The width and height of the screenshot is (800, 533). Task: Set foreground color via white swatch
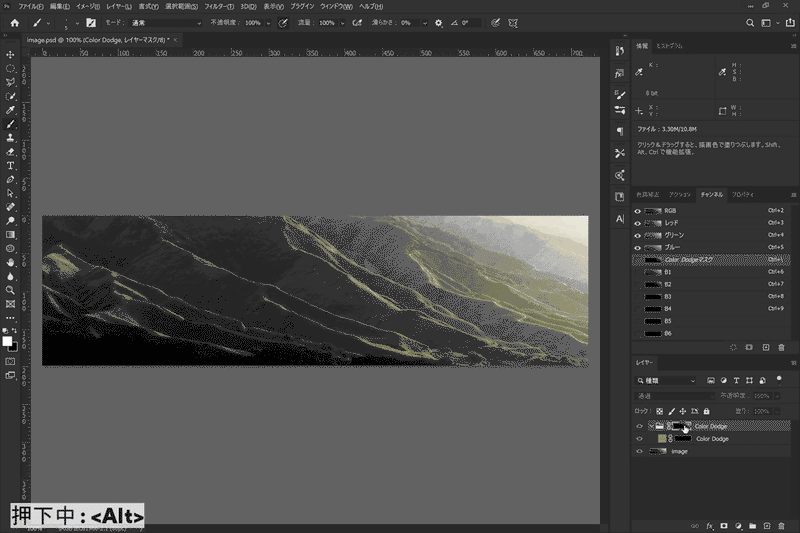pos(7,341)
